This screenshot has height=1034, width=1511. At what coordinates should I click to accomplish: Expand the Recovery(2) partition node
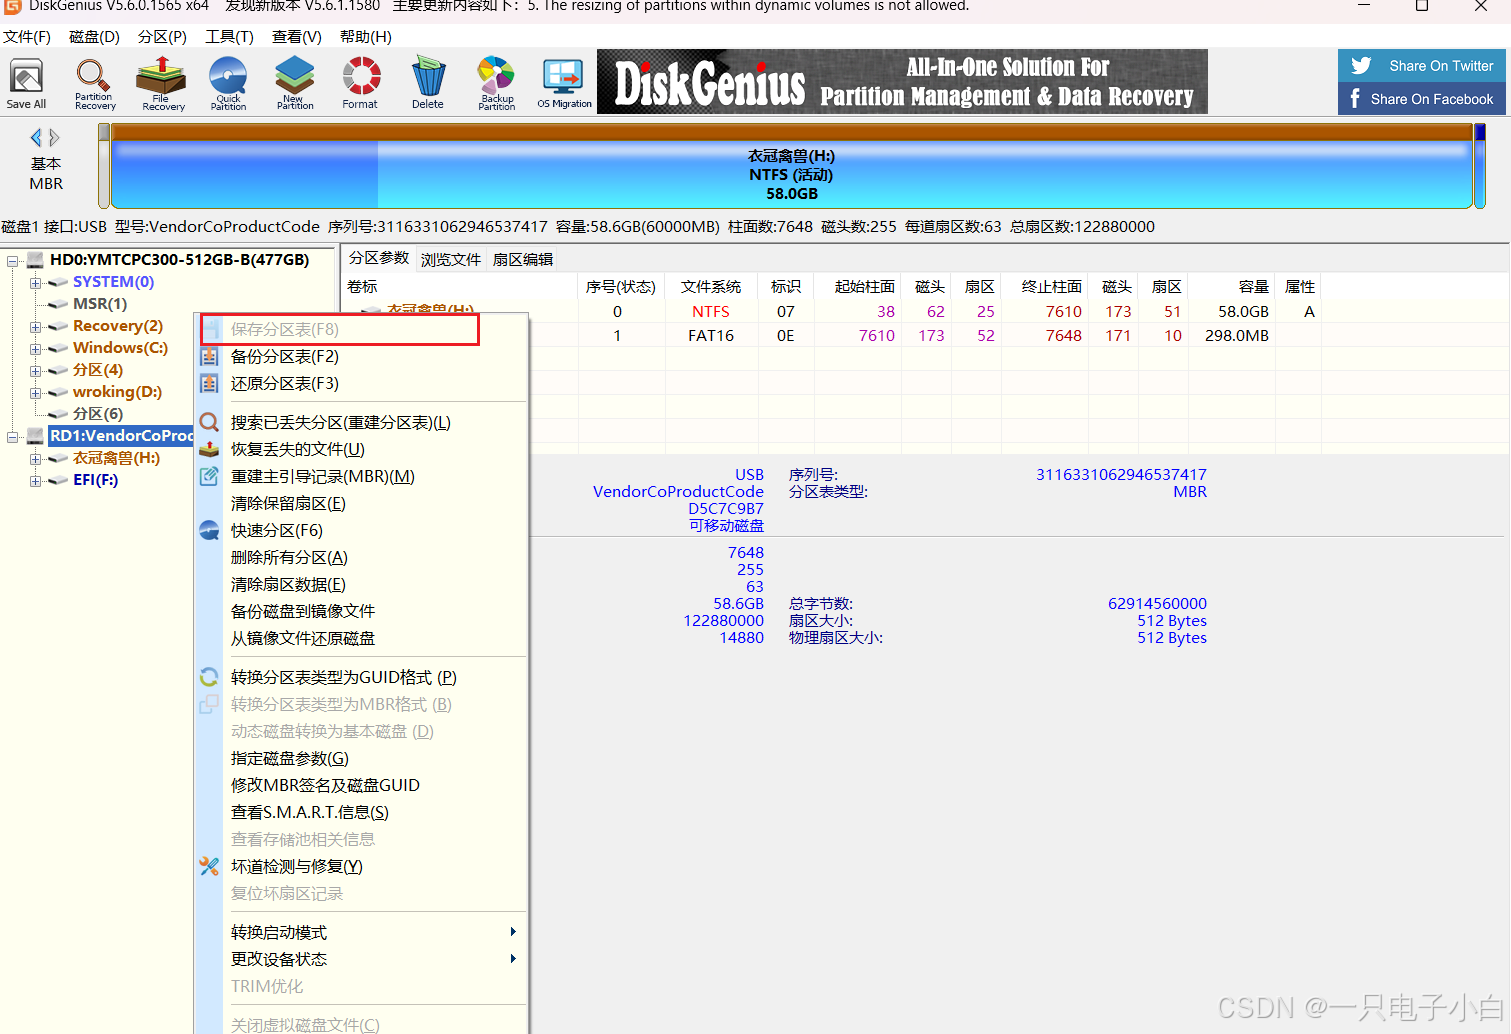36,327
